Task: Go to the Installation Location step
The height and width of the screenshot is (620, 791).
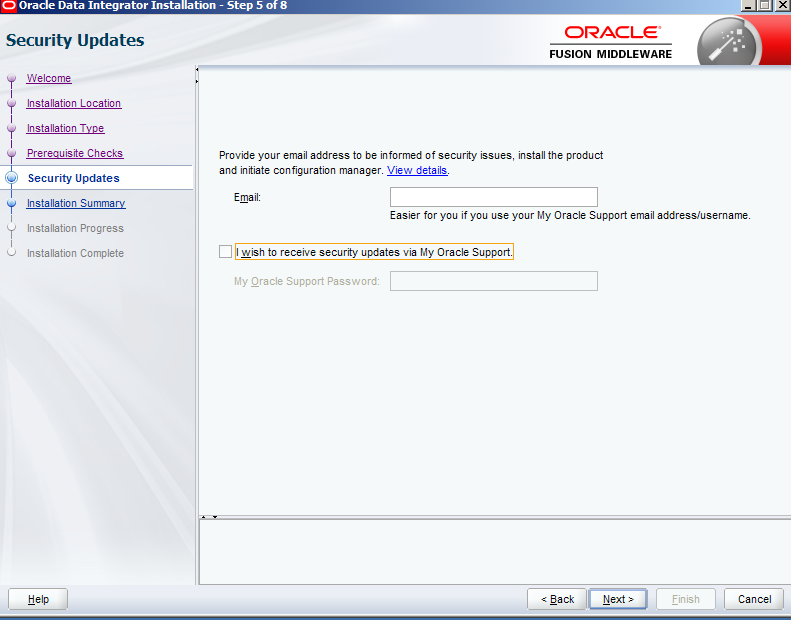Action: [x=73, y=103]
